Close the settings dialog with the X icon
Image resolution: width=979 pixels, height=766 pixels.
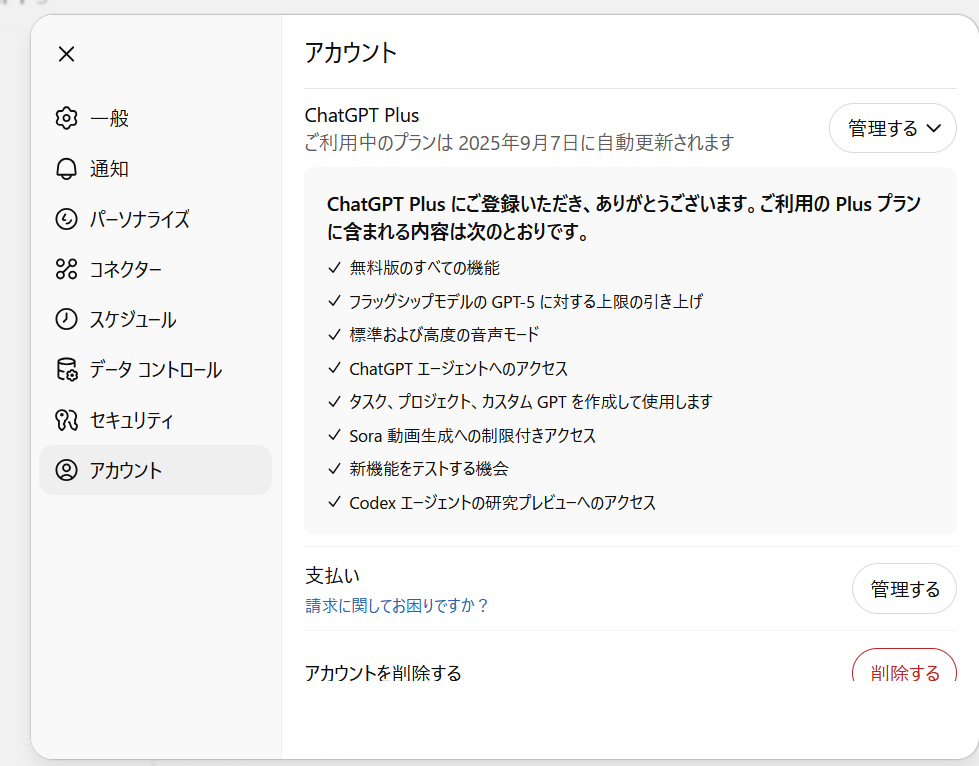point(66,54)
